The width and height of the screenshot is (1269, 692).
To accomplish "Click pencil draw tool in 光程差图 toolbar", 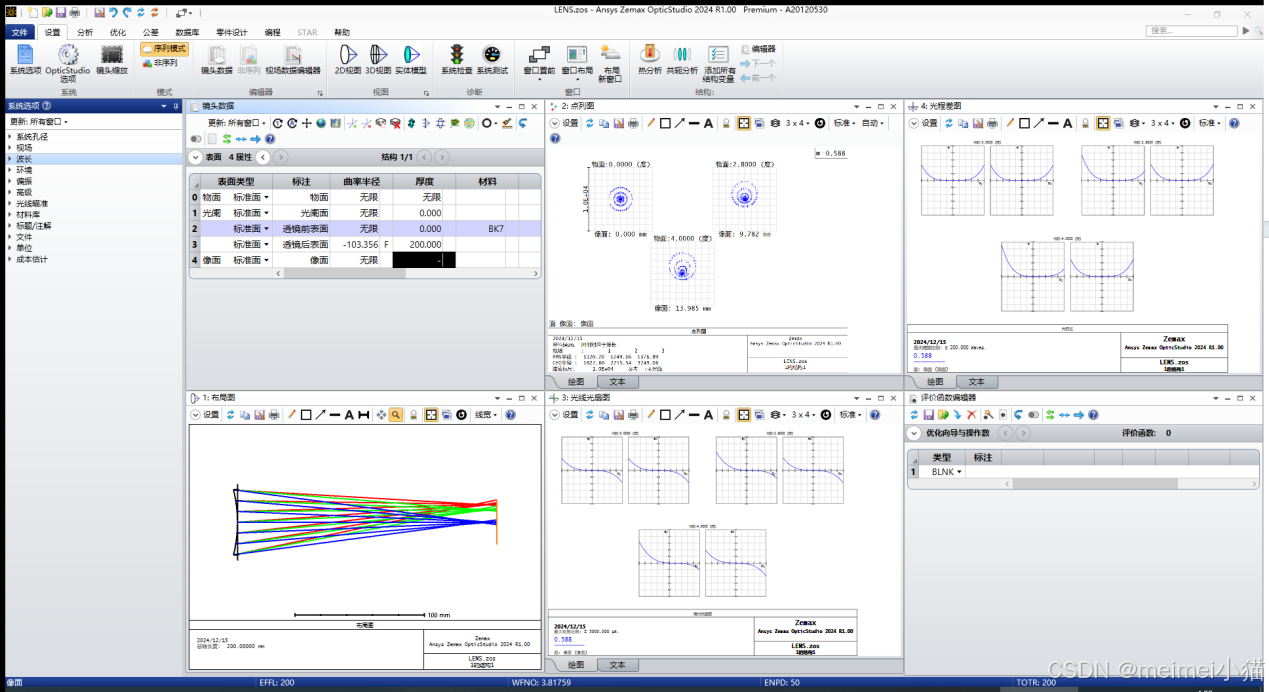I will click(1010, 123).
